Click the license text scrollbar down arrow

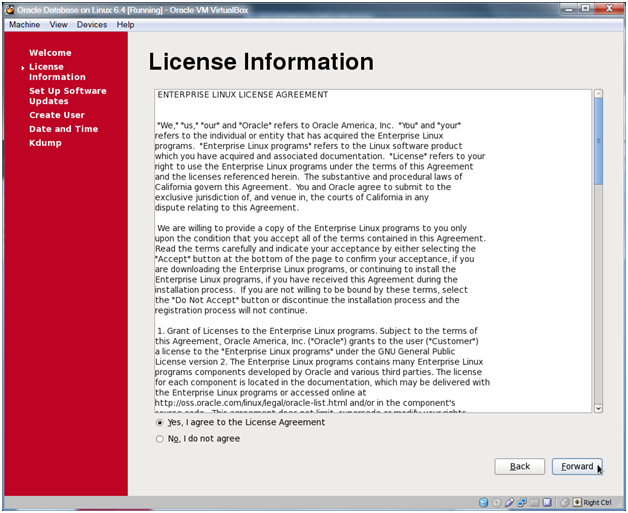click(x=598, y=407)
